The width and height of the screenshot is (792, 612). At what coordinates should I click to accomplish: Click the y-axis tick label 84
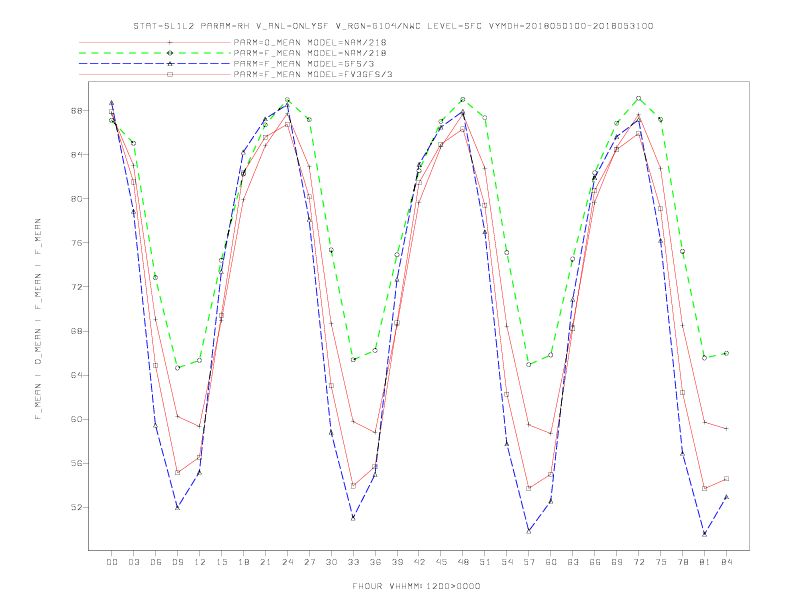coord(78,155)
